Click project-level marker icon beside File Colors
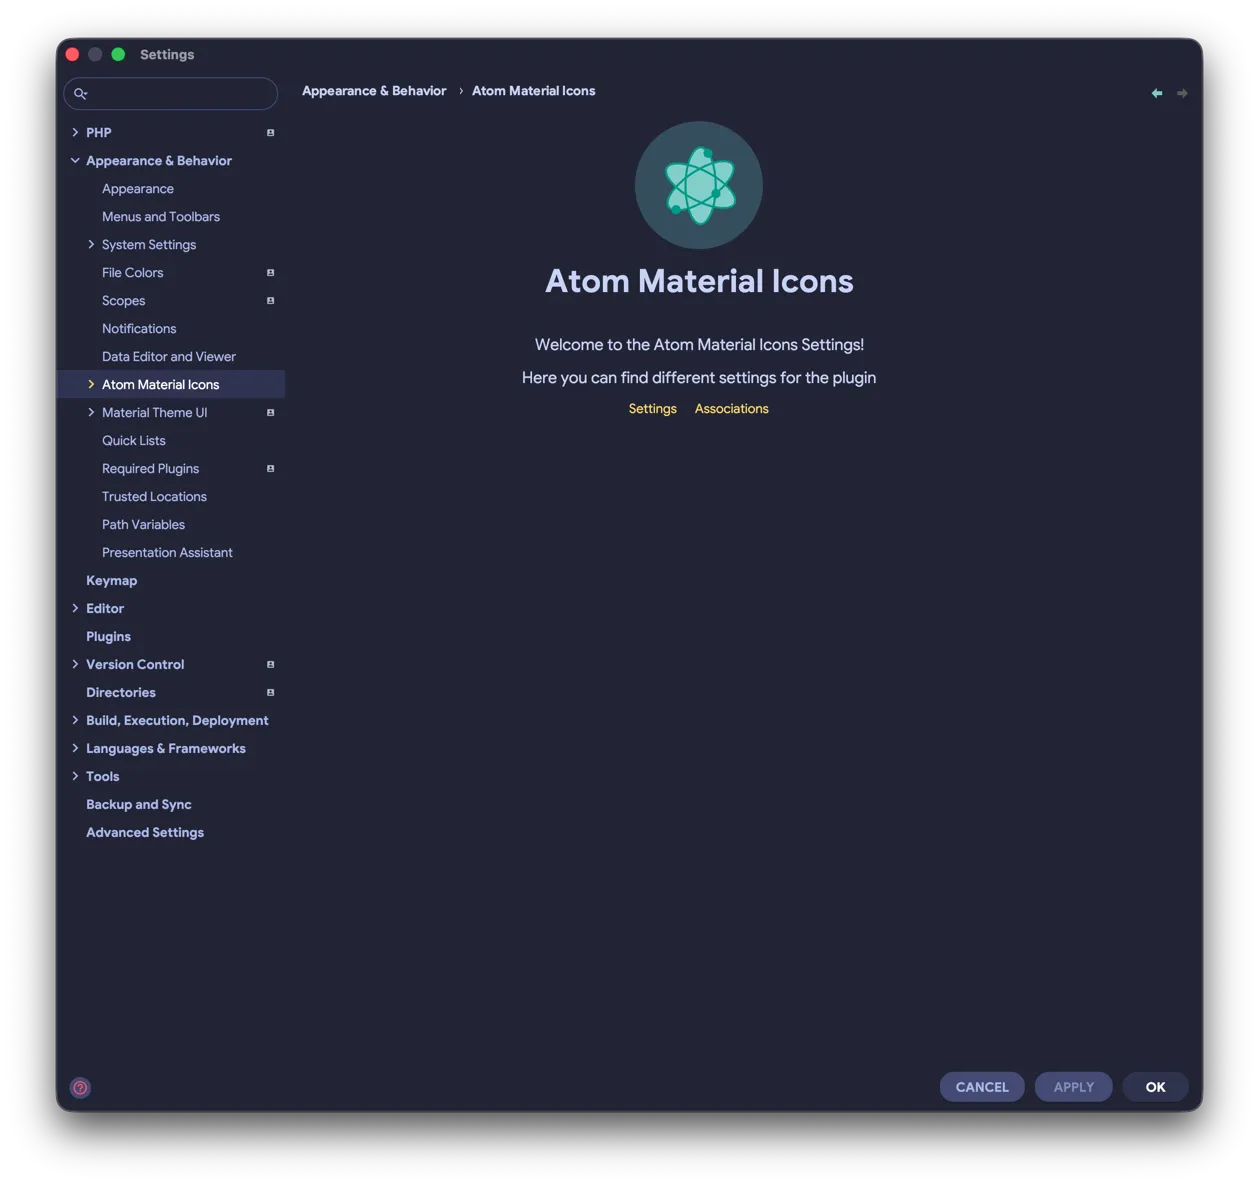The width and height of the screenshot is (1259, 1186). (270, 272)
